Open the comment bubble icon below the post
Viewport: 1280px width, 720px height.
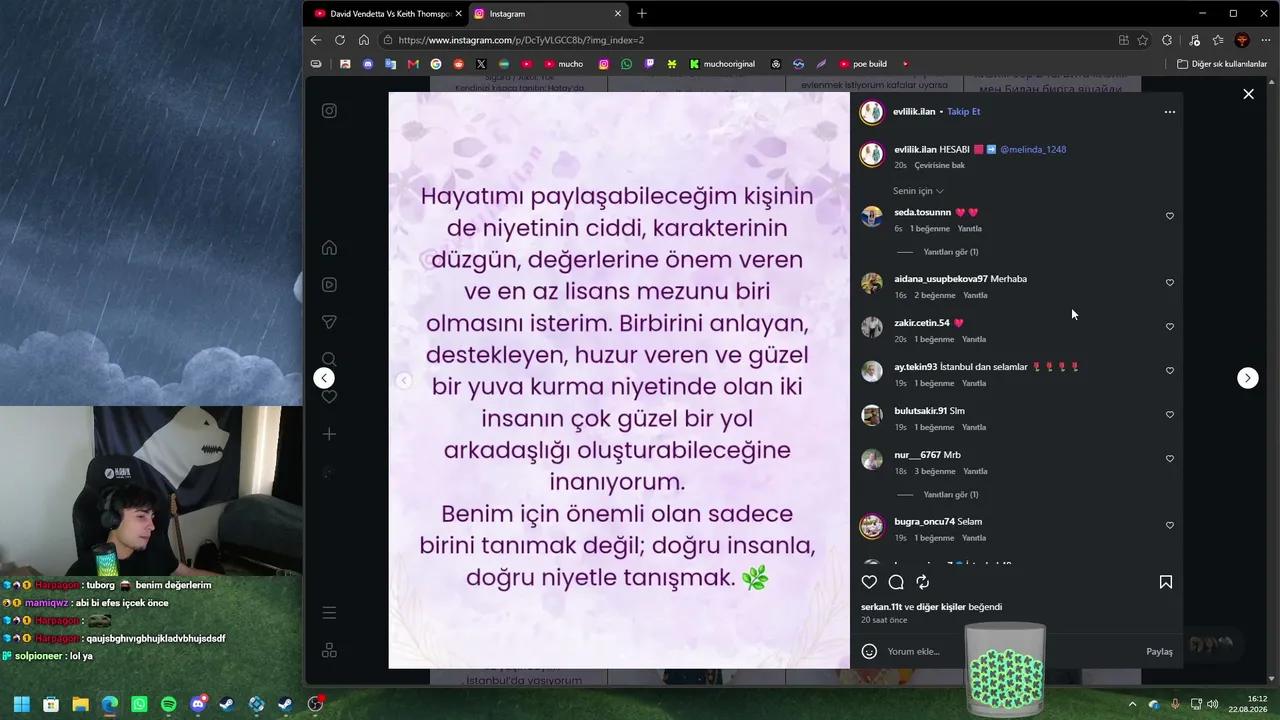[896, 582]
